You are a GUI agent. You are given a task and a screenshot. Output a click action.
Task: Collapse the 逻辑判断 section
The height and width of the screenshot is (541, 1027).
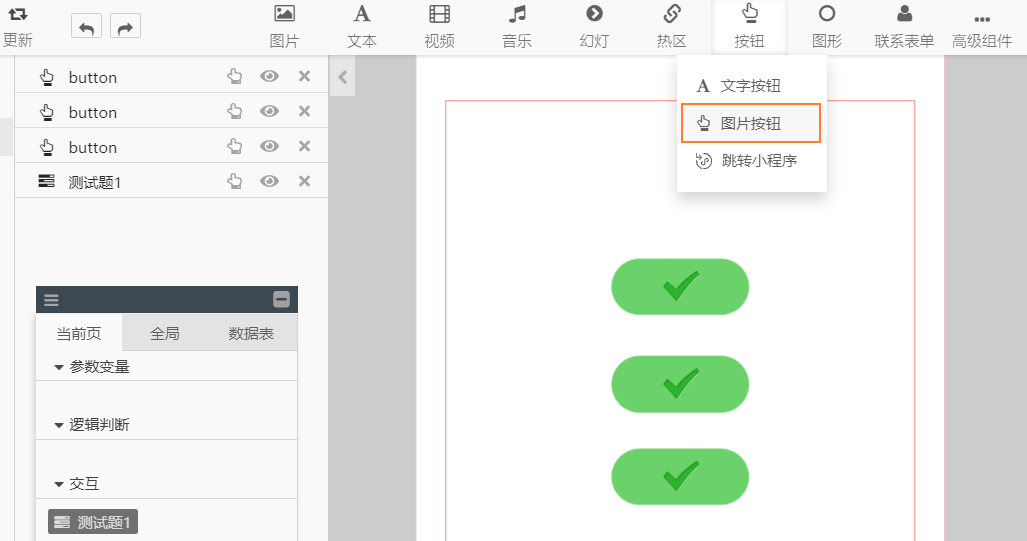pyautogui.click(x=59, y=425)
